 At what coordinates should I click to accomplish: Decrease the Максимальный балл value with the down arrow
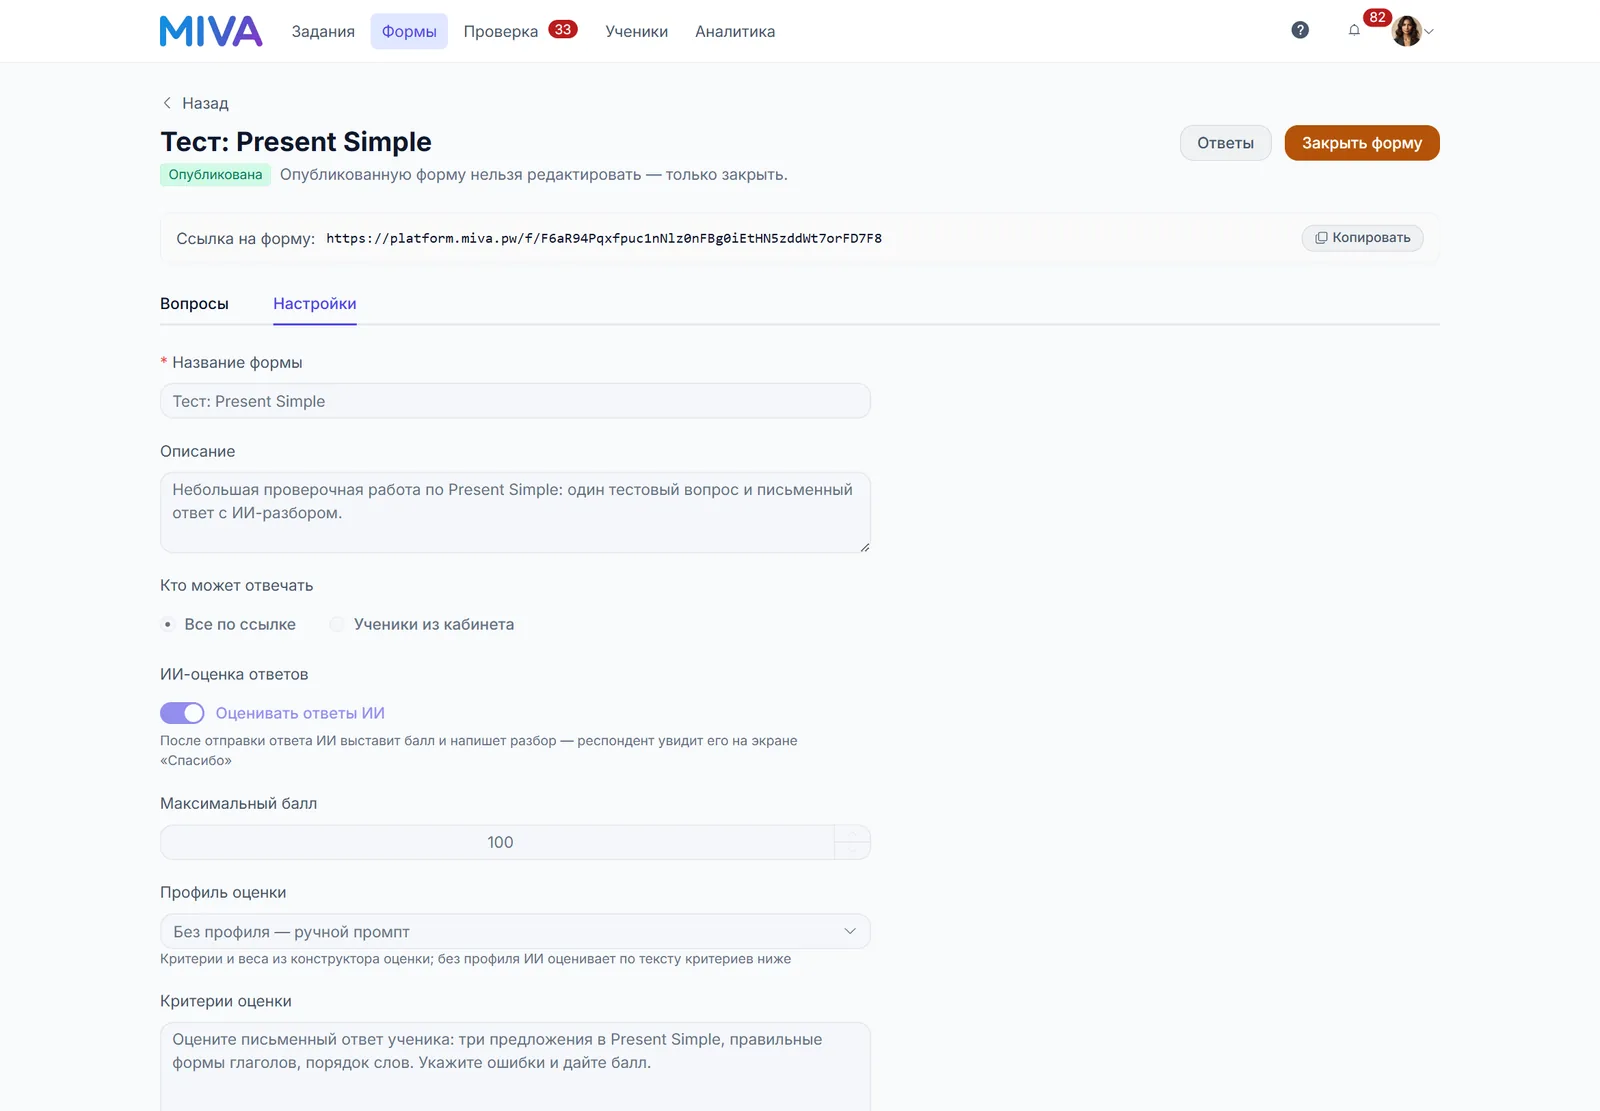(852, 851)
